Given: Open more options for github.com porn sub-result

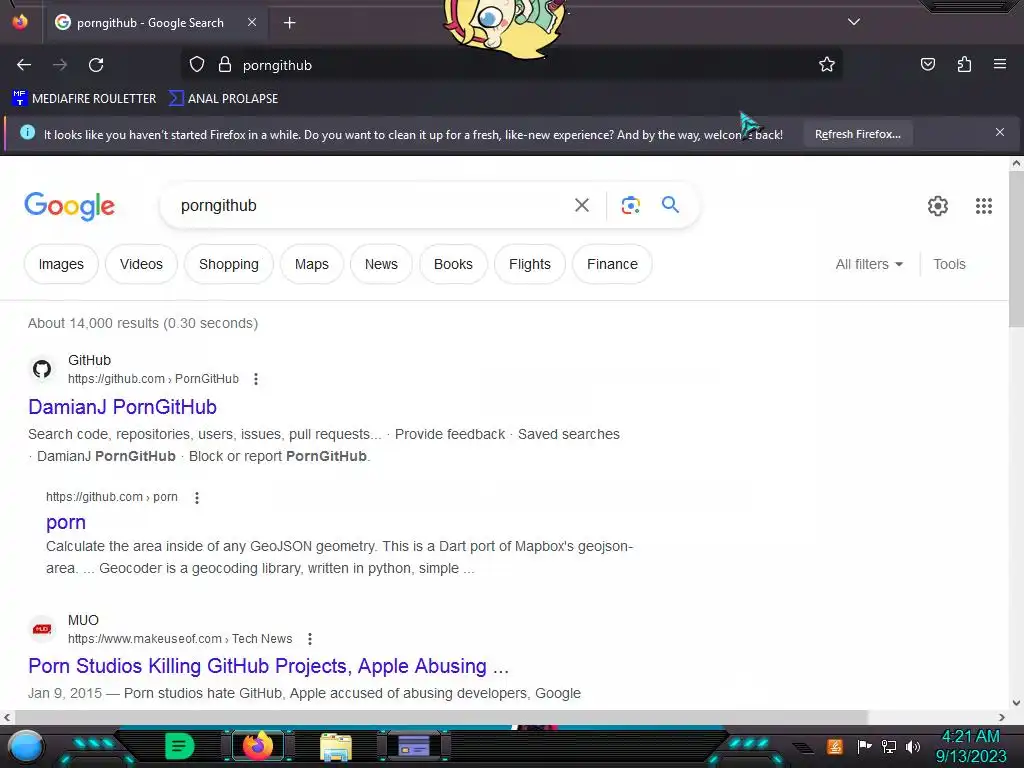Looking at the screenshot, I should click(x=197, y=498).
